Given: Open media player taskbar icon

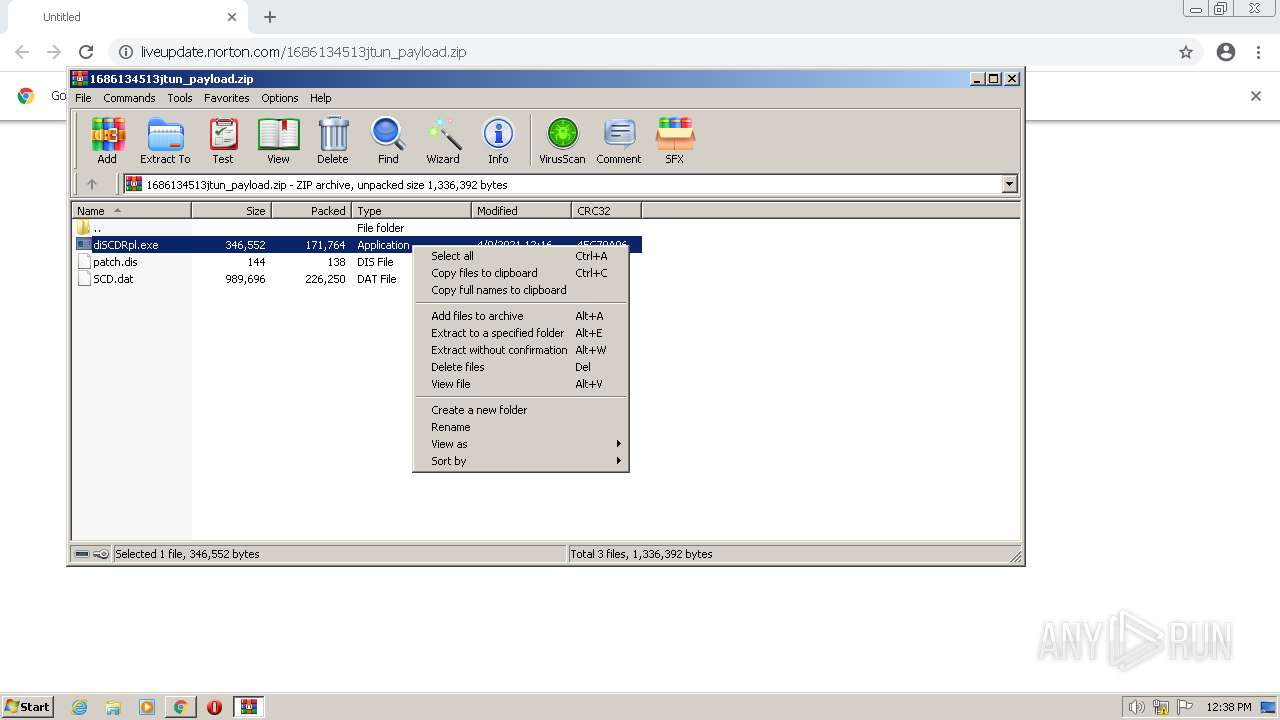Looking at the screenshot, I should coord(147,707).
